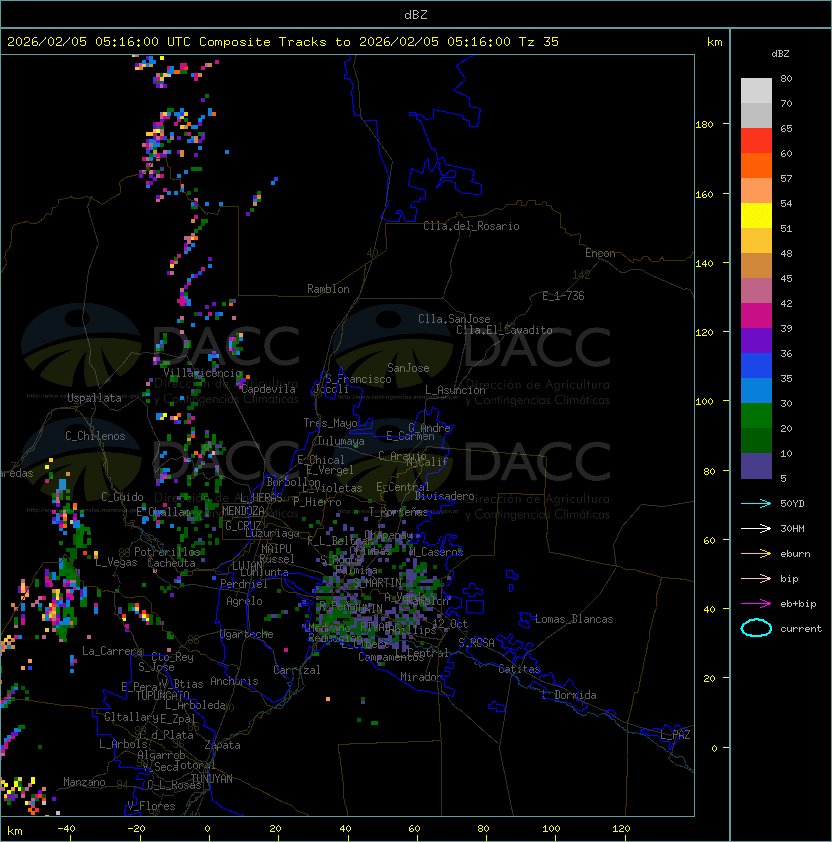Click the Lomas_Blancas label
Viewport: 832px width, 842px height.
coord(574,619)
